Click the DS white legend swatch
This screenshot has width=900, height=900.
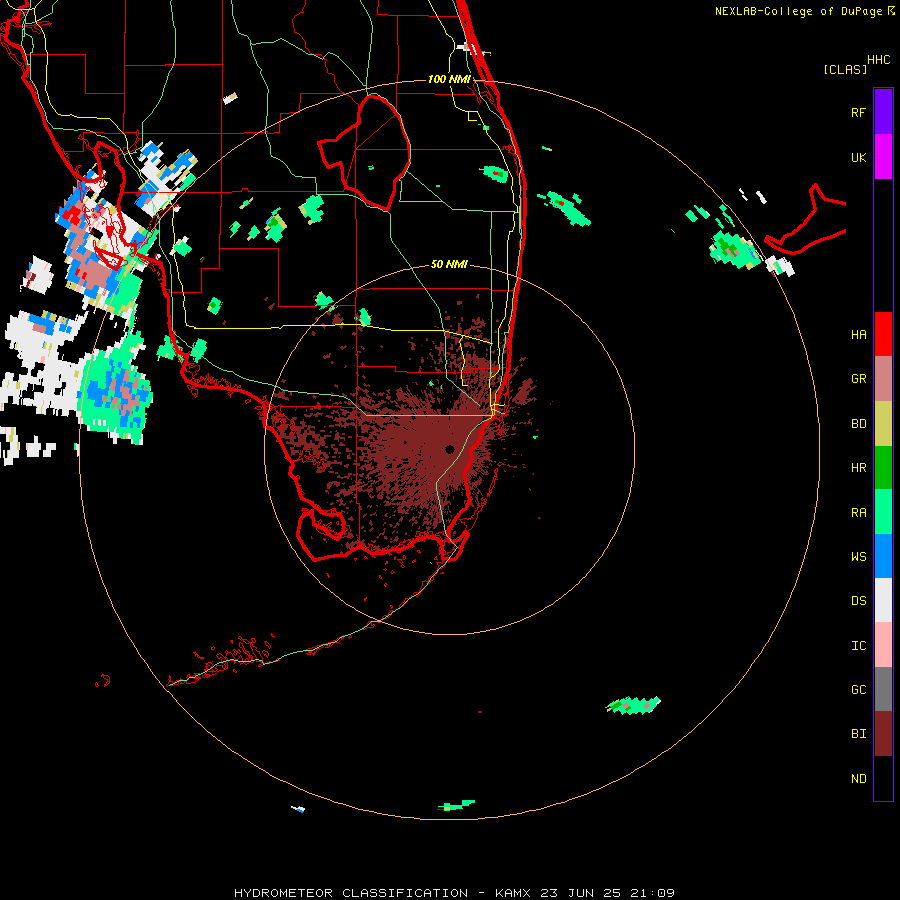point(883,600)
